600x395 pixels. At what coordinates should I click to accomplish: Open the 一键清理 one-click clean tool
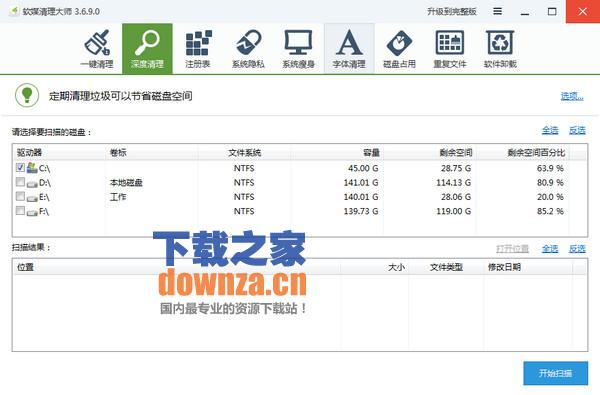click(97, 49)
